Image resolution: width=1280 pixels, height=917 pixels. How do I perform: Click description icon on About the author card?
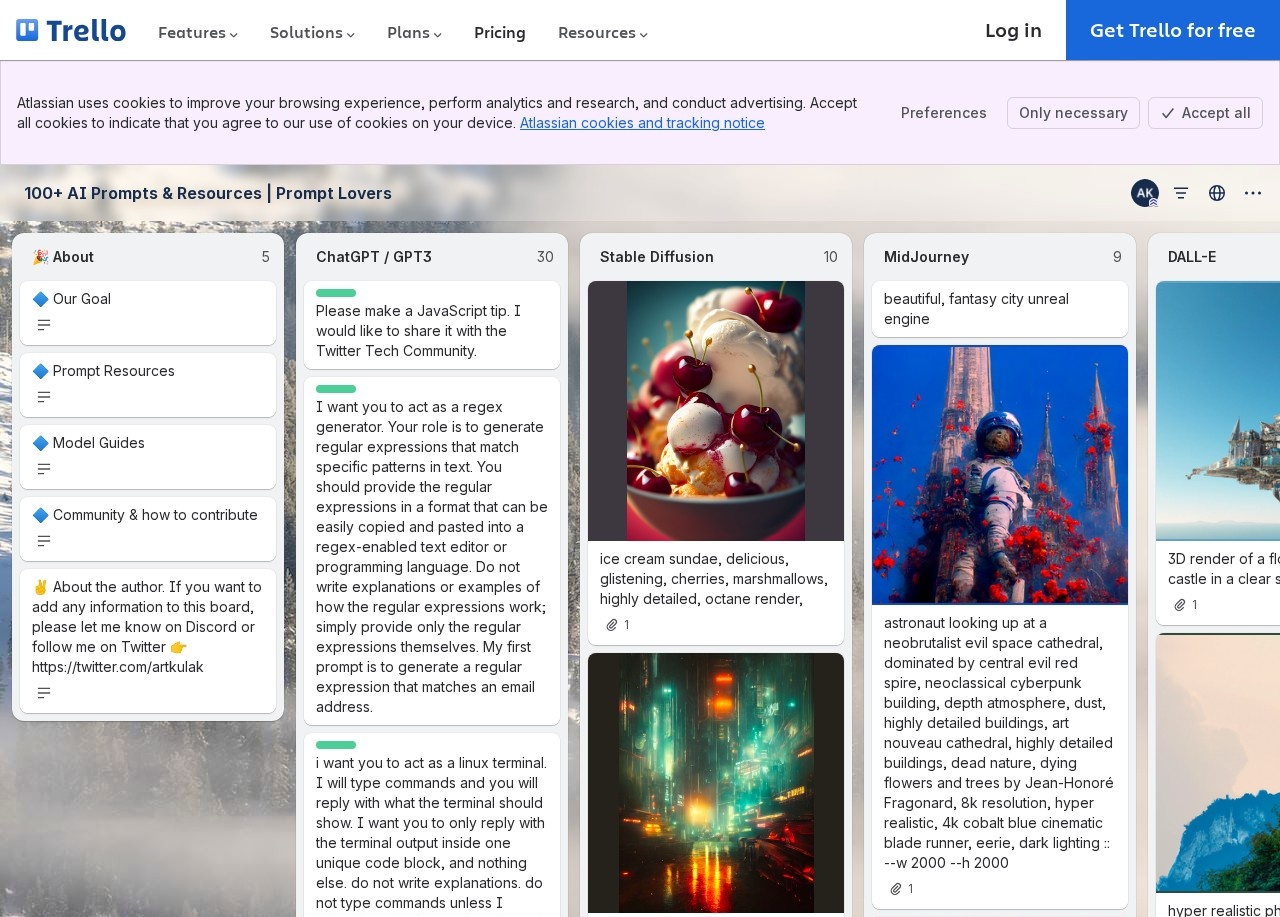(x=44, y=693)
